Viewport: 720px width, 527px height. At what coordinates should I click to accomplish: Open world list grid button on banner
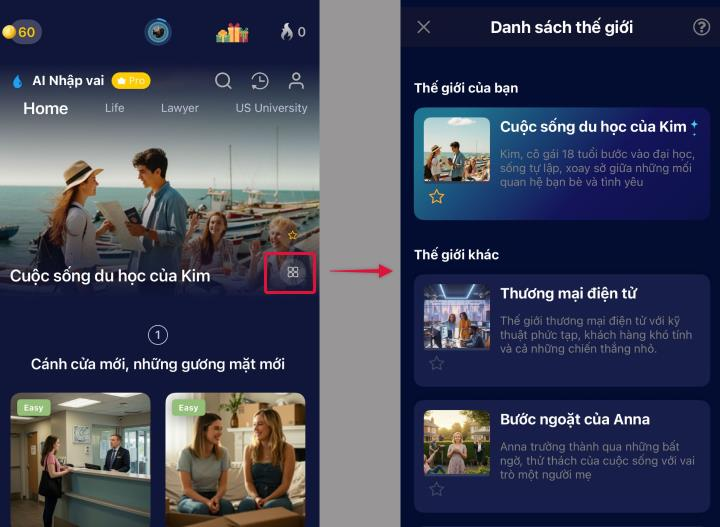click(x=292, y=272)
